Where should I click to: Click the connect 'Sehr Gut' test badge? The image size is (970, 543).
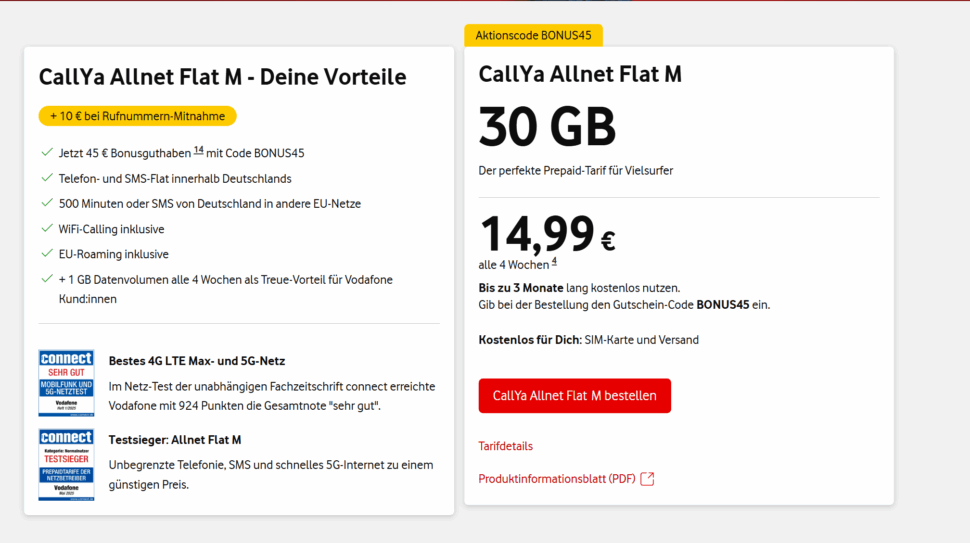pyautogui.click(x=66, y=383)
